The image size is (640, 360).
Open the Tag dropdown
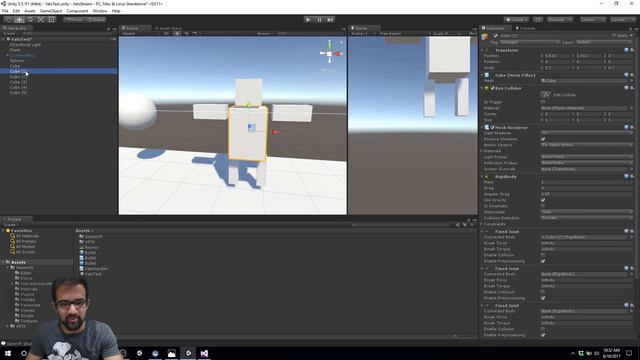click(x=529, y=42)
